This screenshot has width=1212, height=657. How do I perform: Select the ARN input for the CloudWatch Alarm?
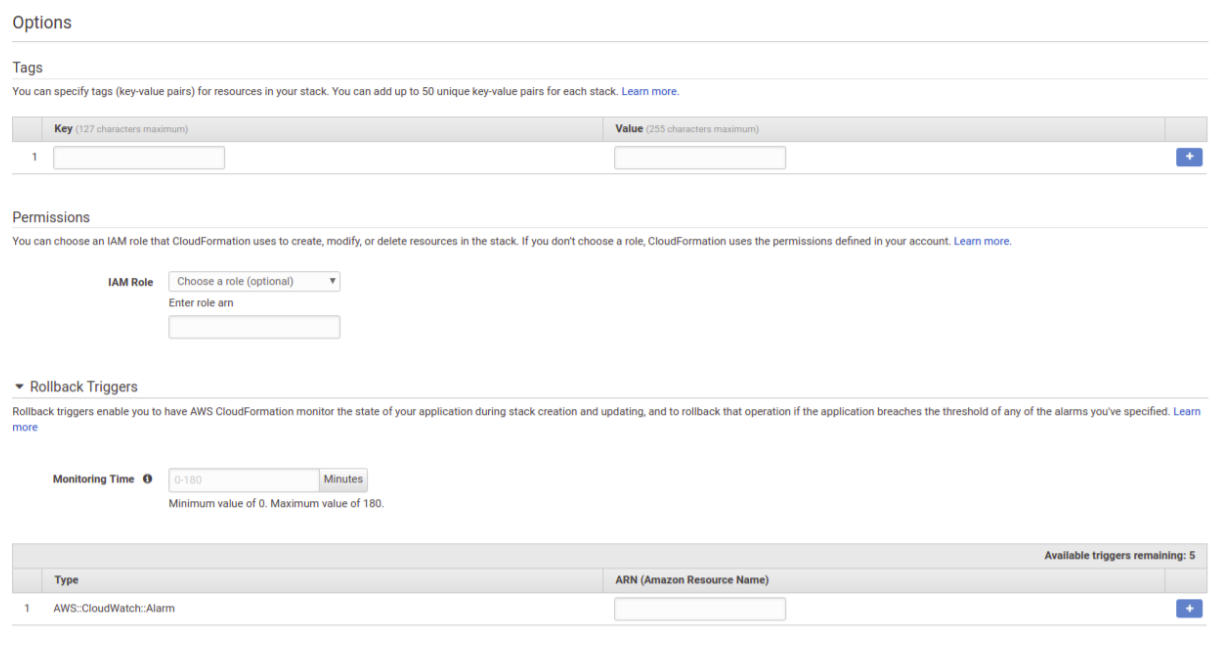point(699,608)
